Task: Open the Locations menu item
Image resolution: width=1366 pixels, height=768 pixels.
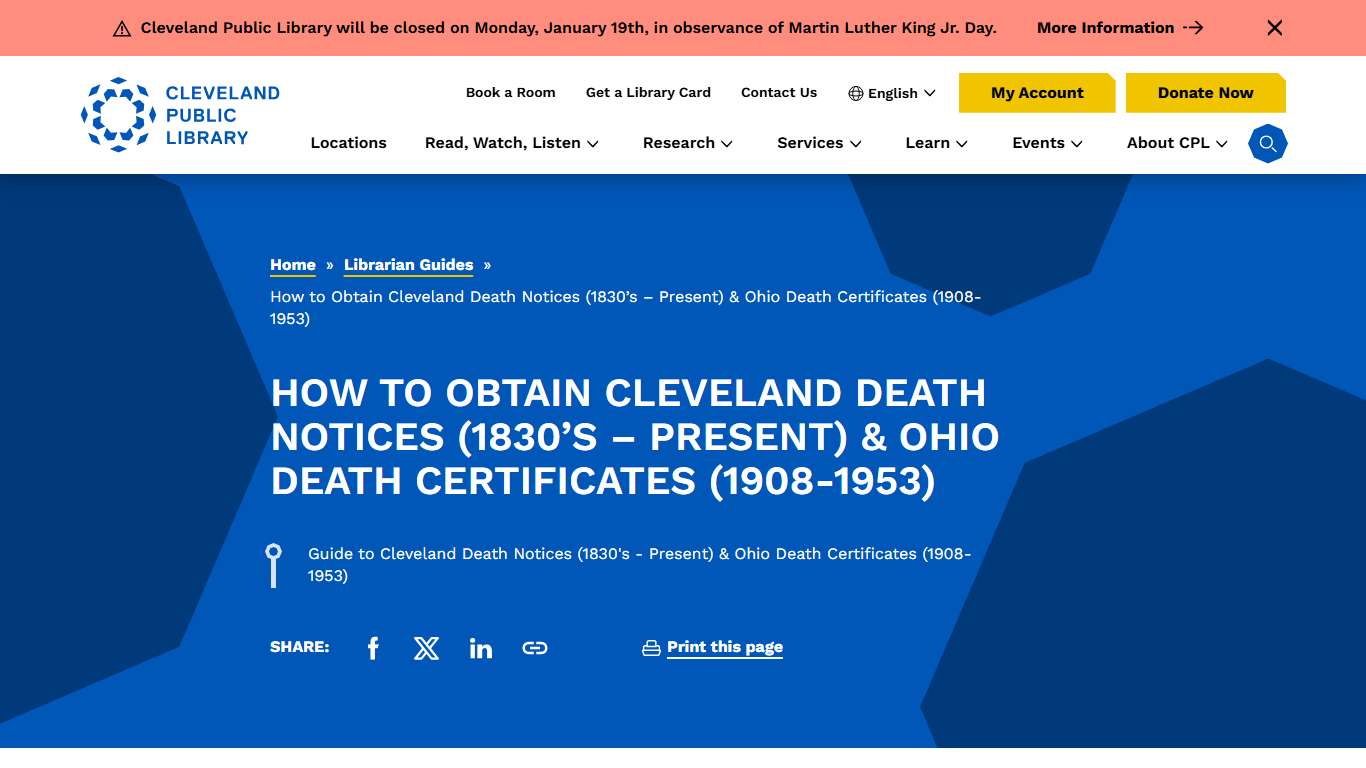Action: [348, 143]
